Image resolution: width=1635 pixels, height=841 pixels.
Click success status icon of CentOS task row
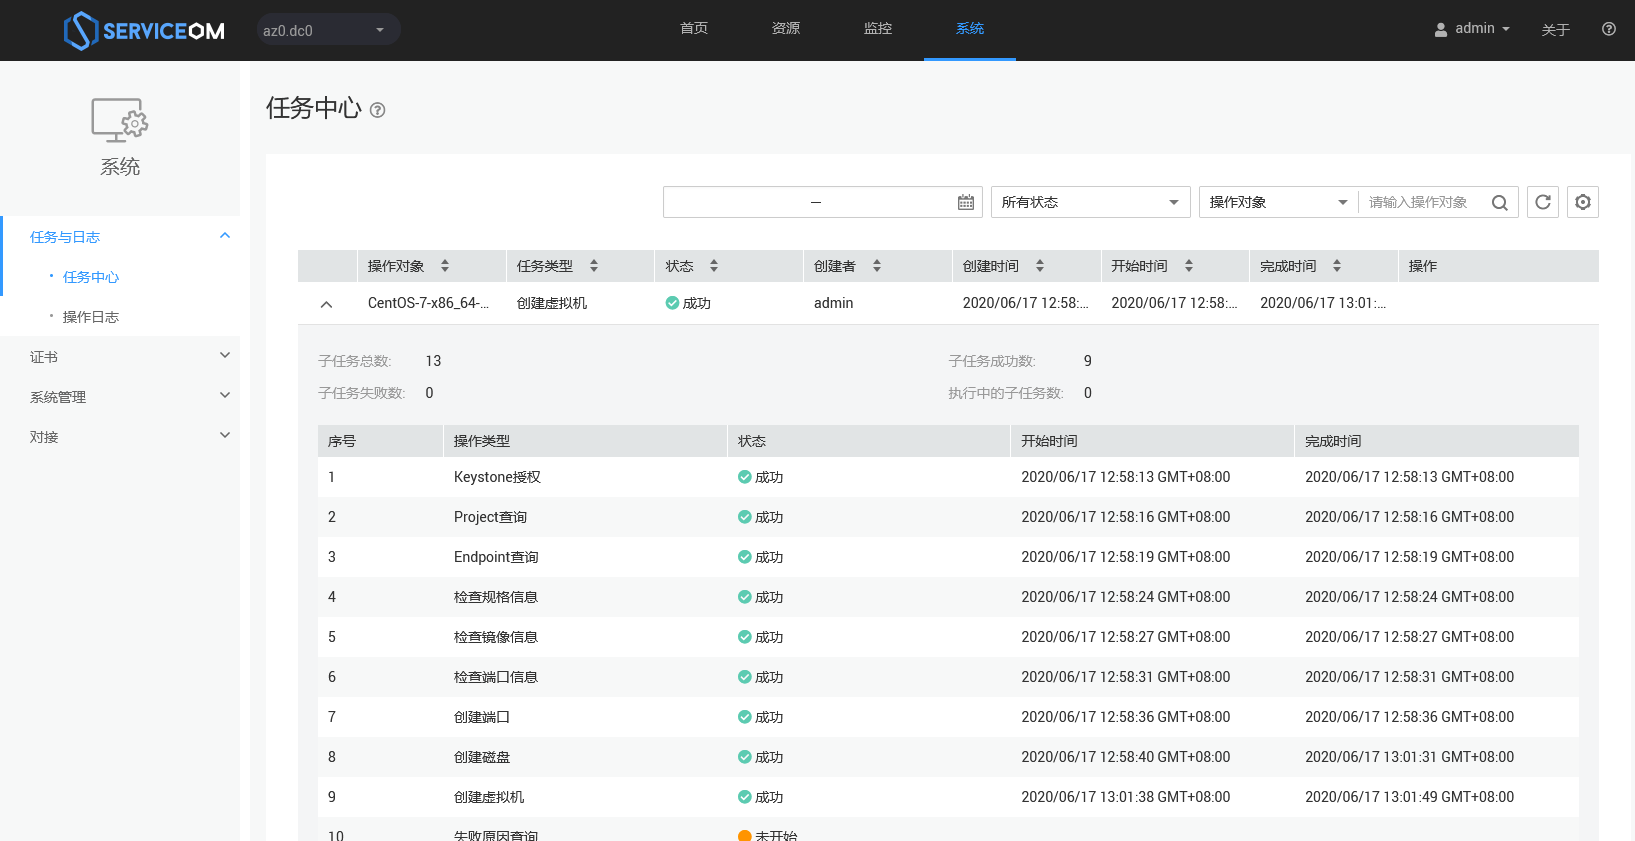point(672,303)
